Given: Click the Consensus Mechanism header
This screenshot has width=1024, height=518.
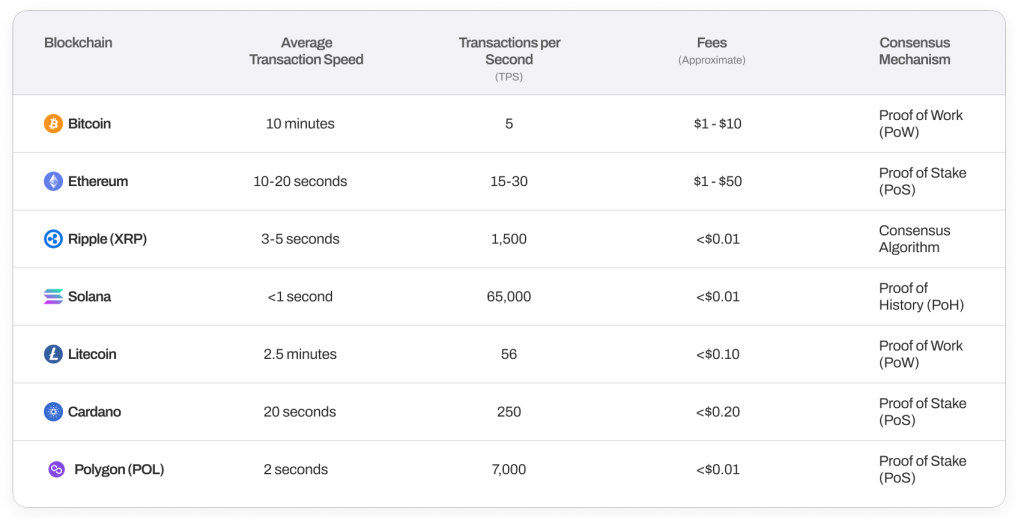Looking at the screenshot, I should 914,51.
